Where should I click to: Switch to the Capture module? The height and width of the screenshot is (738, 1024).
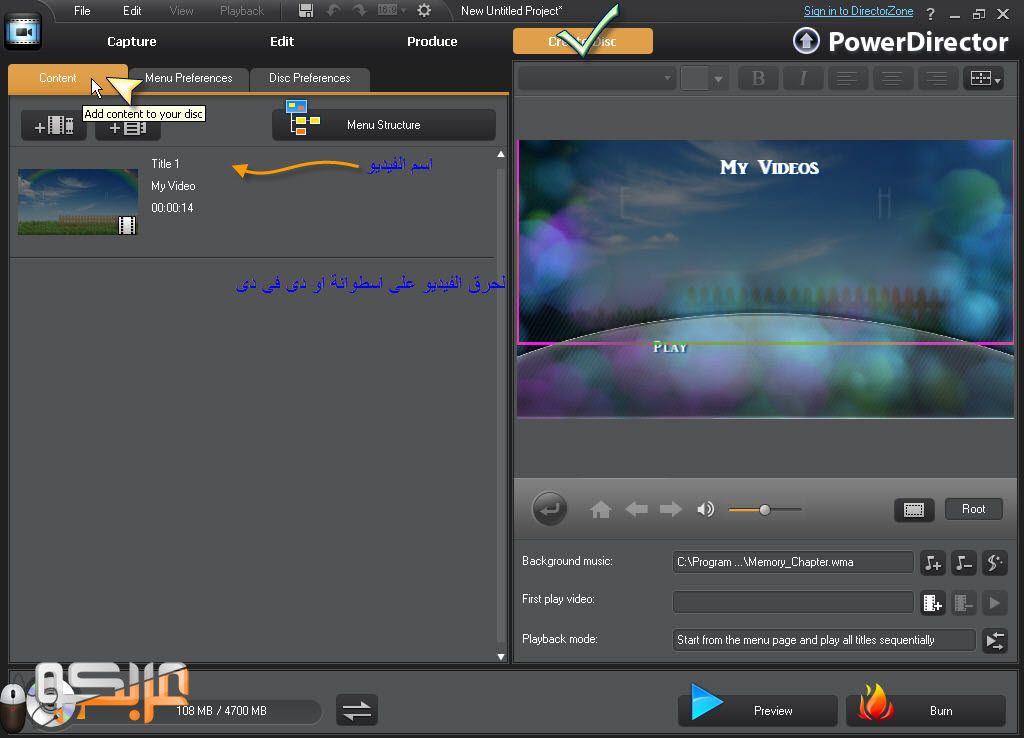coord(132,41)
